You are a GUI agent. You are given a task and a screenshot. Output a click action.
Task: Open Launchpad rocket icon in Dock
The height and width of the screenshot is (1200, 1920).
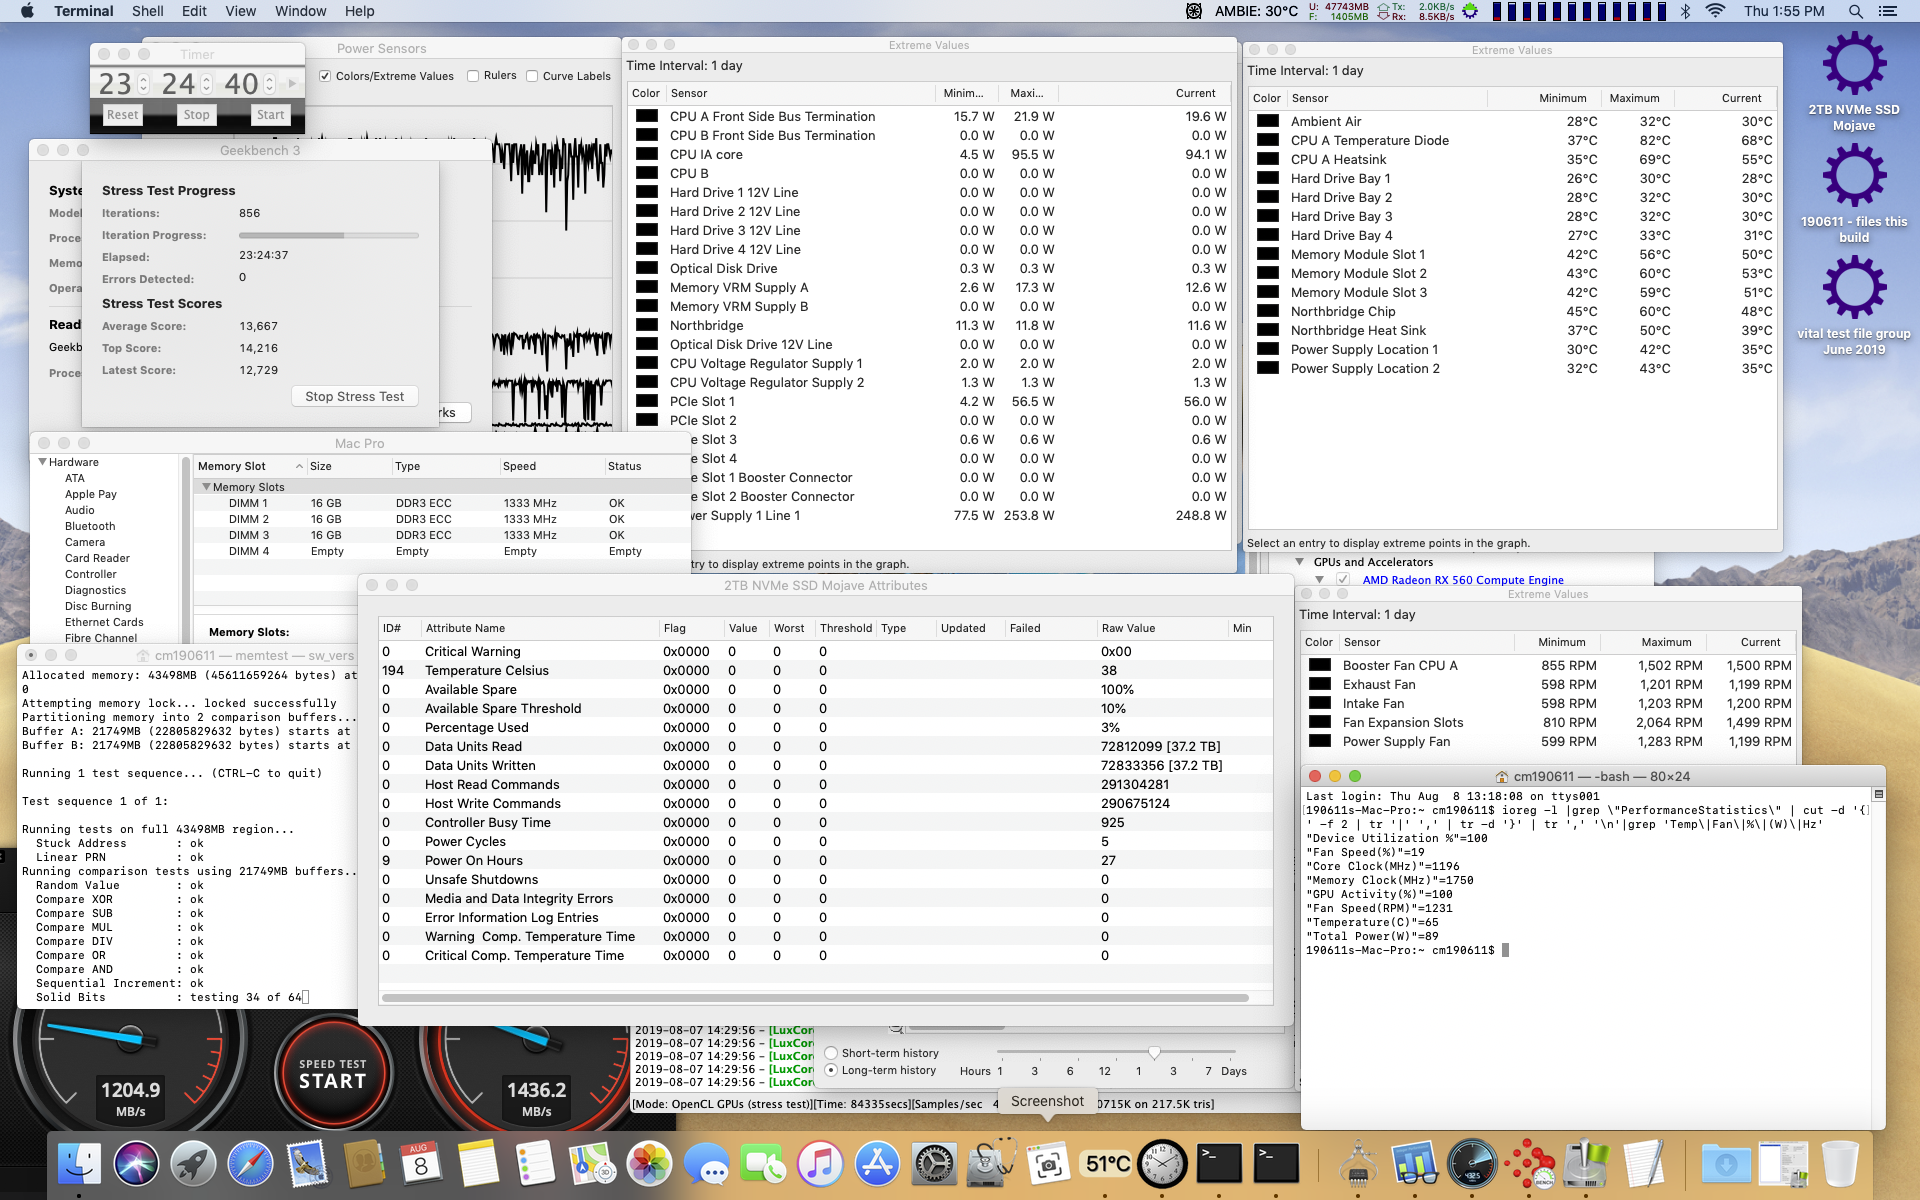tap(193, 1164)
